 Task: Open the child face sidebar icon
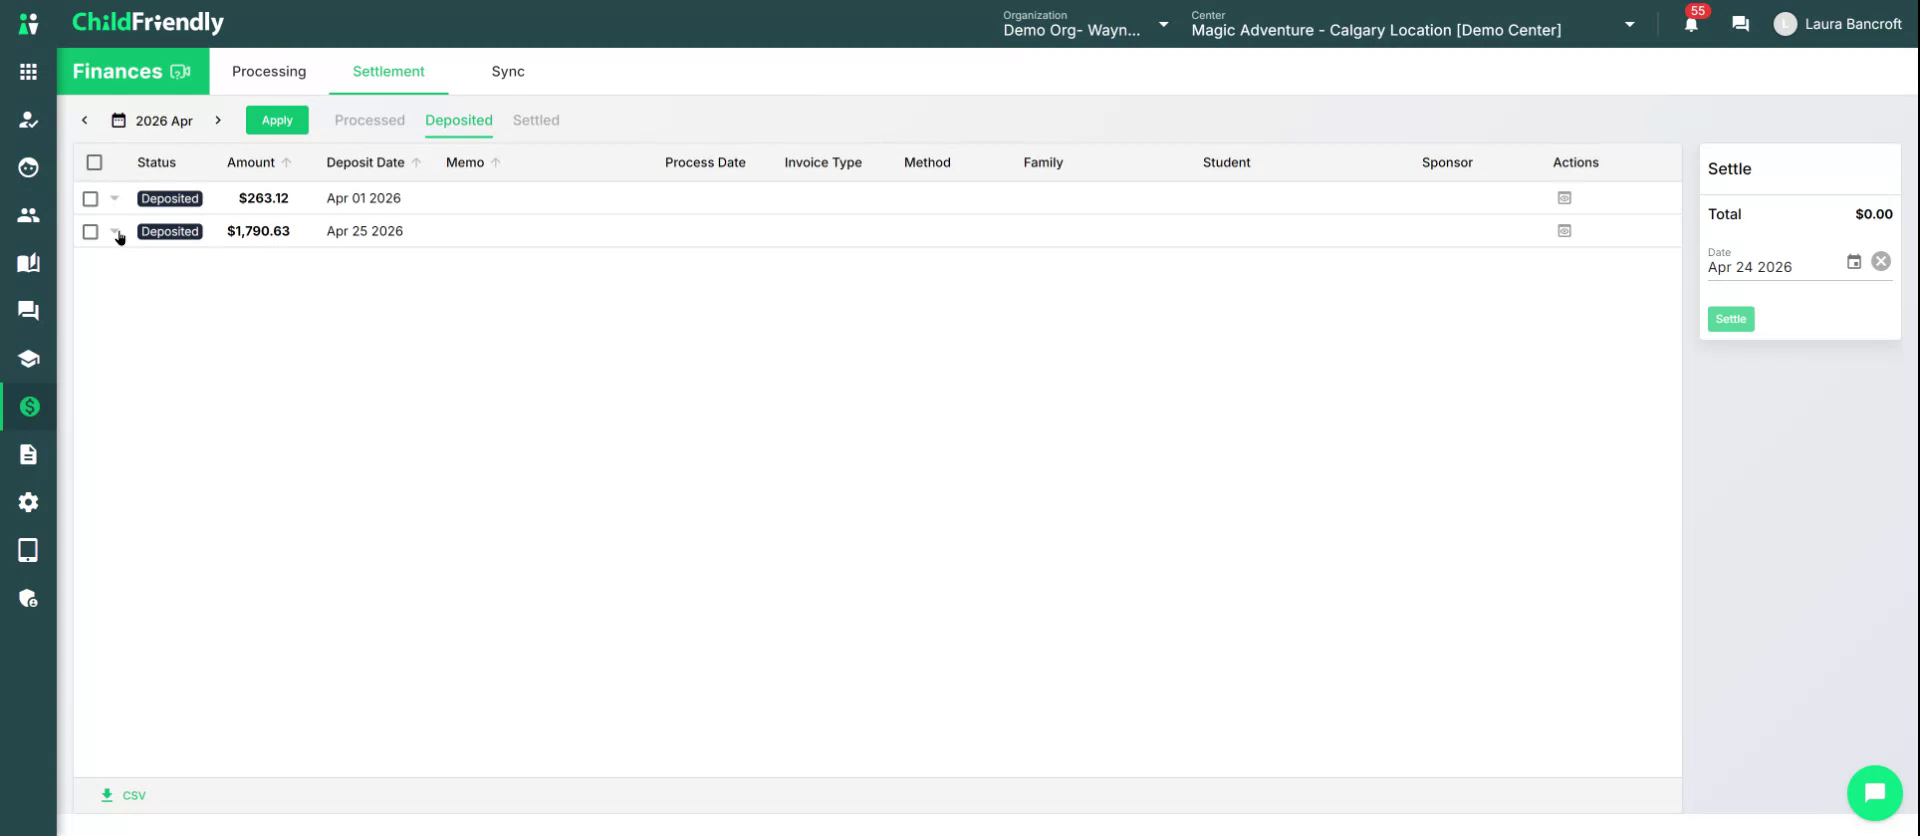point(28,167)
